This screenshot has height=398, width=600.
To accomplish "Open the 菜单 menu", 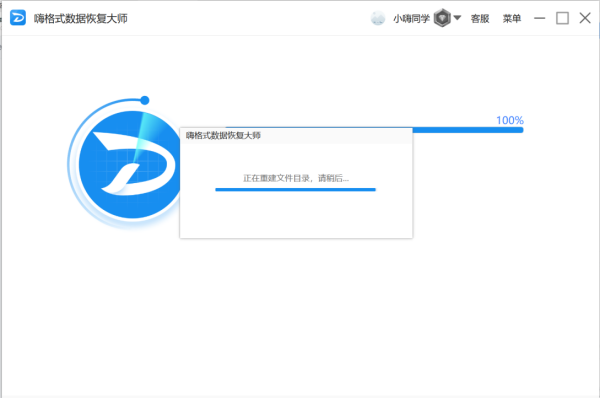I will tap(512, 18).
